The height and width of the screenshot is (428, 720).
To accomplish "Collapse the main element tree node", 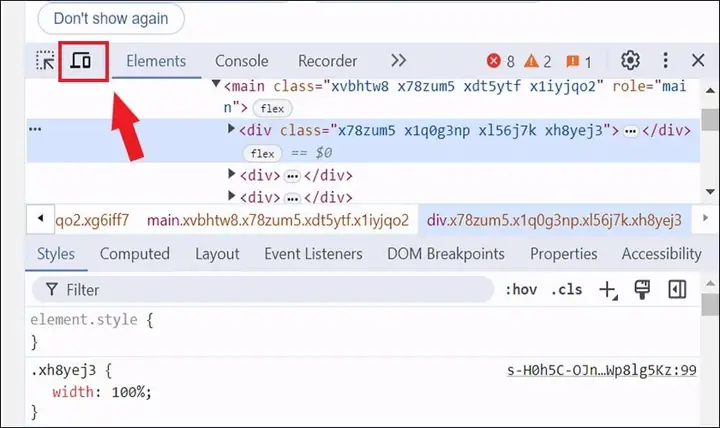I will click(216, 84).
